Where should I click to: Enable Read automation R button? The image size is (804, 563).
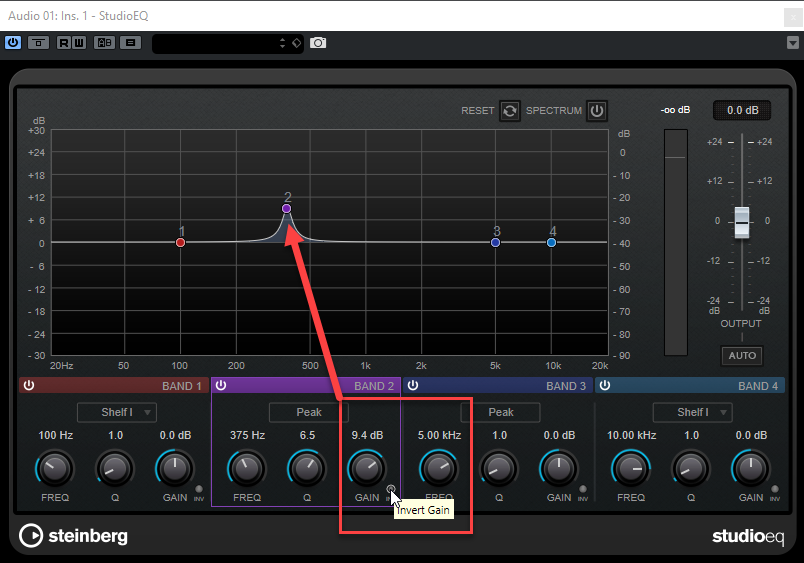point(64,43)
